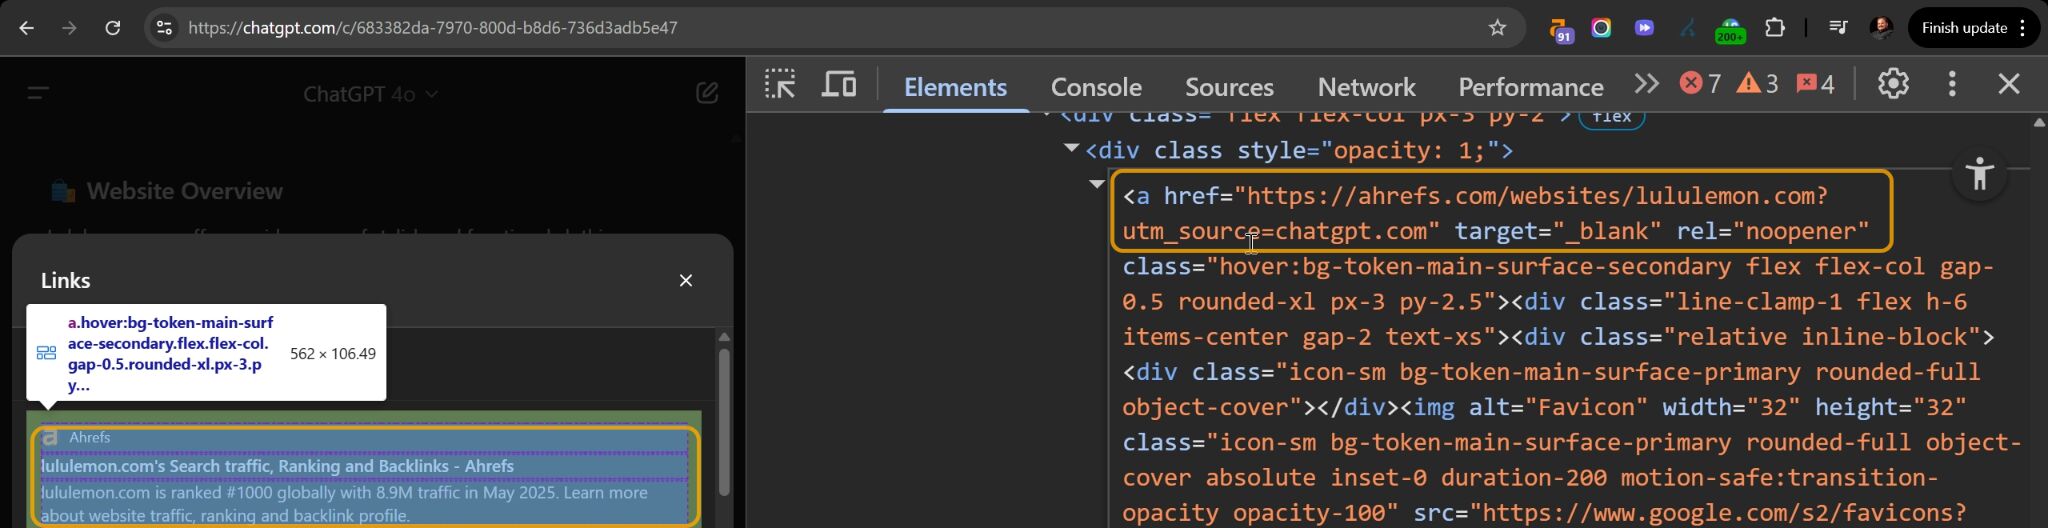Collapse the div with opacity style
This screenshot has width=2048, height=528.
[x=1071, y=149]
